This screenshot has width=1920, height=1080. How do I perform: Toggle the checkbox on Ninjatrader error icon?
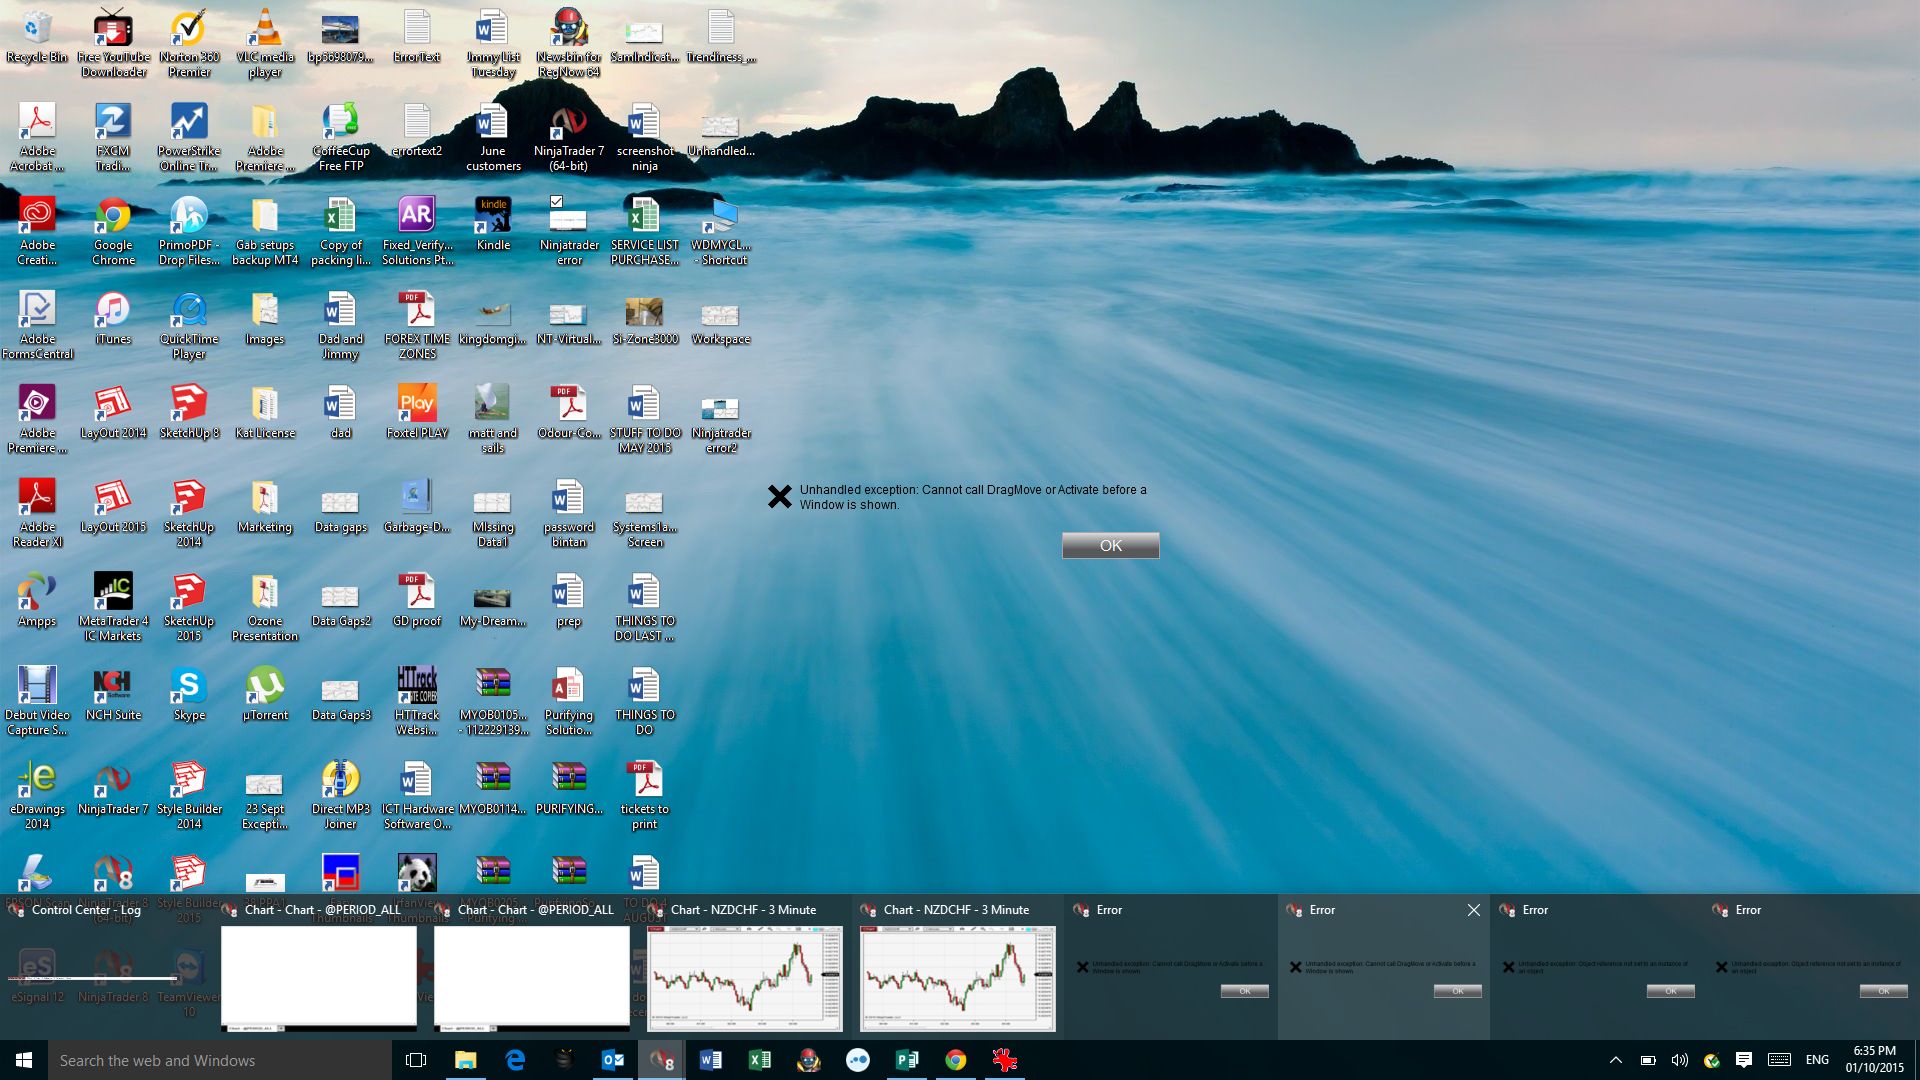point(556,202)
